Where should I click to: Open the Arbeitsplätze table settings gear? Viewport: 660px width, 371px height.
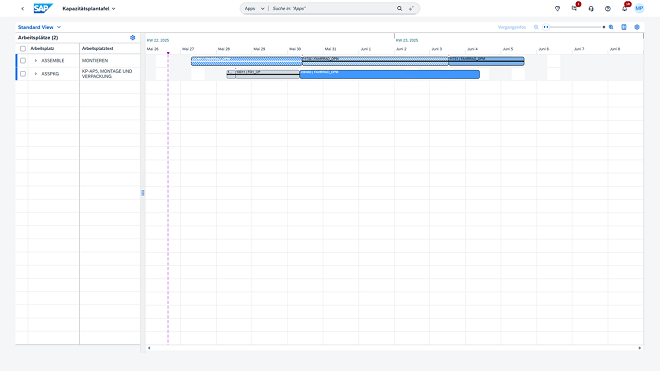[x=133, y=37]
